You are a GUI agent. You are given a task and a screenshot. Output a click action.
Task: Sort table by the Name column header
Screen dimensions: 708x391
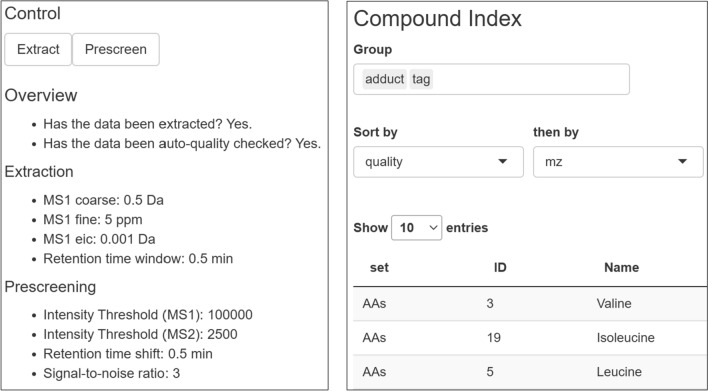tap(621, 267)
